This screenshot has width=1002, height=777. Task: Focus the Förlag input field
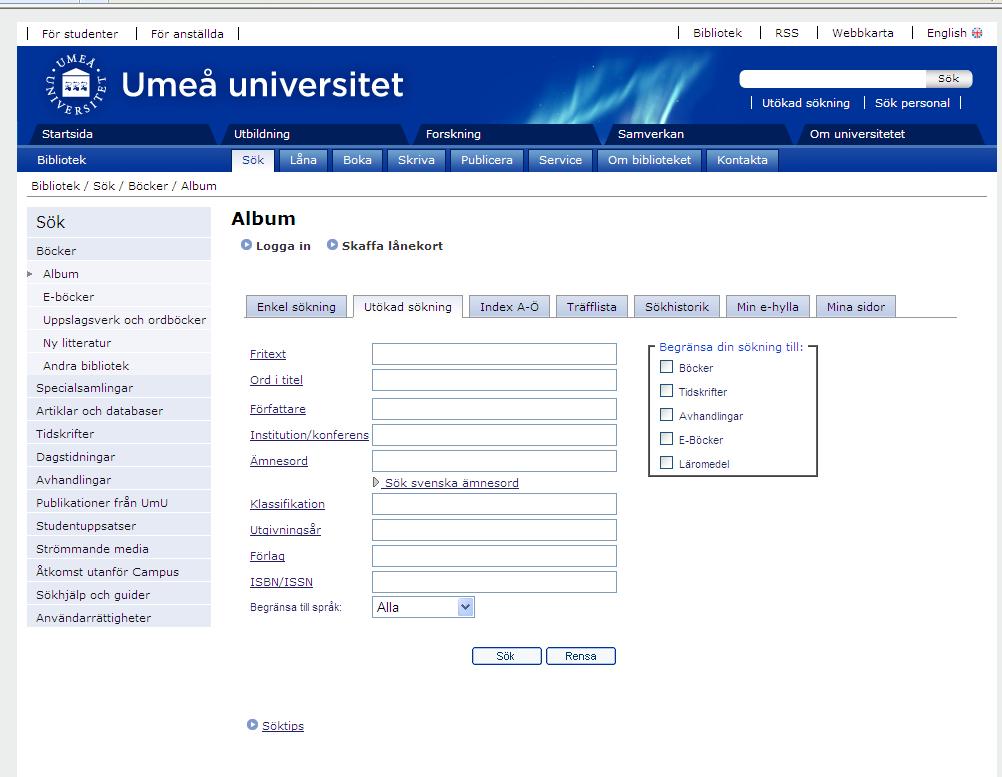(x=494, y=556)
